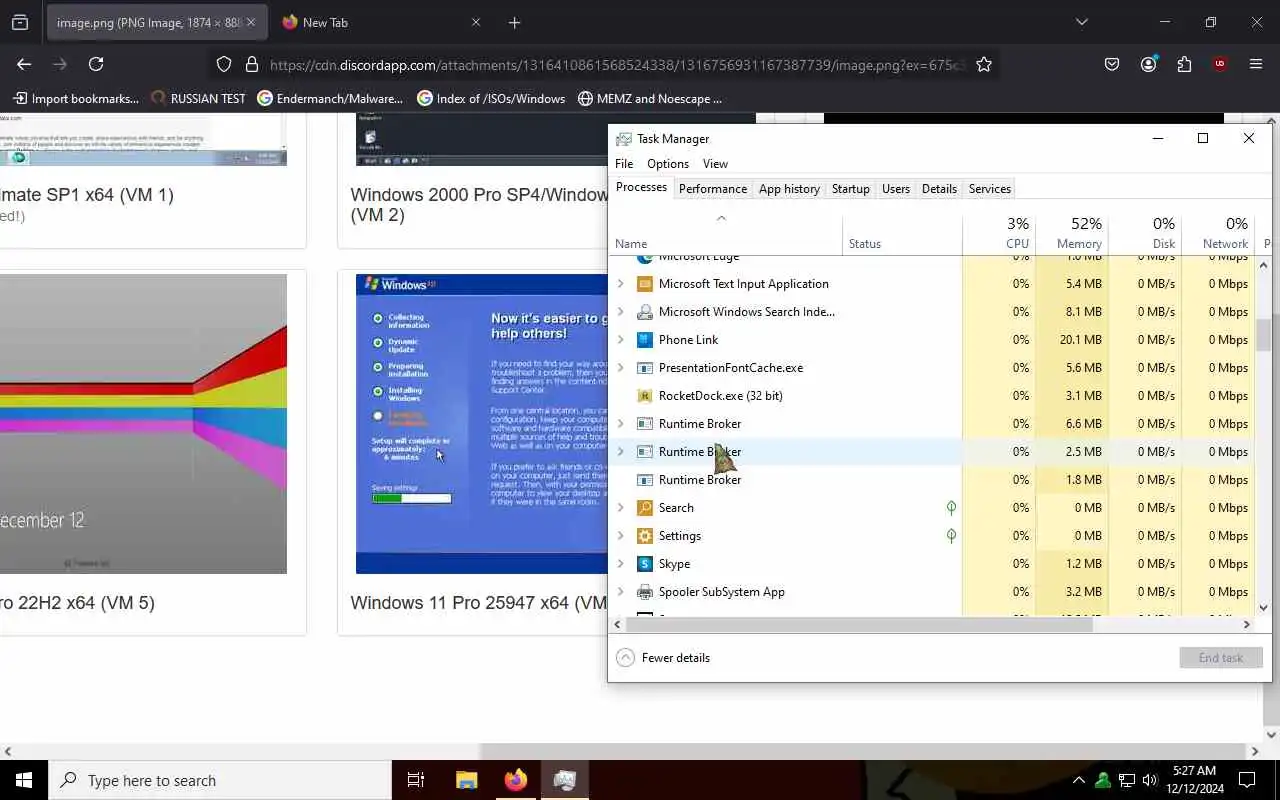Click the RocketDock.exe process icon

645,396
